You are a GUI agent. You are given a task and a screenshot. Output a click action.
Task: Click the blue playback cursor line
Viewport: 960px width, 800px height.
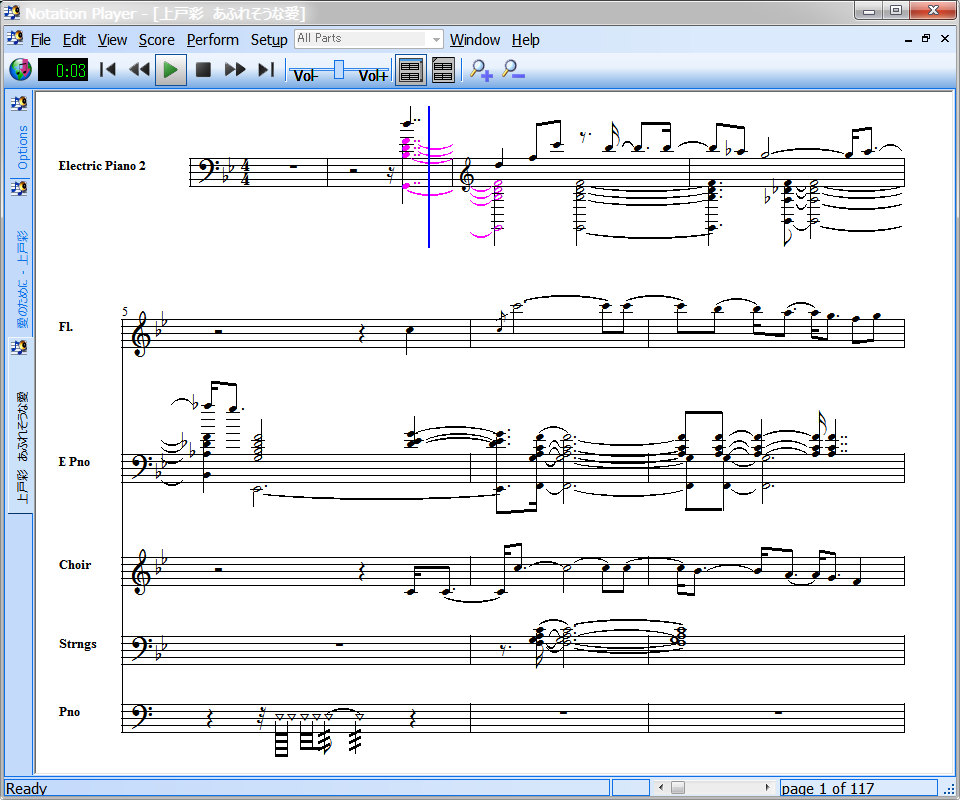(x=429, y=177)
